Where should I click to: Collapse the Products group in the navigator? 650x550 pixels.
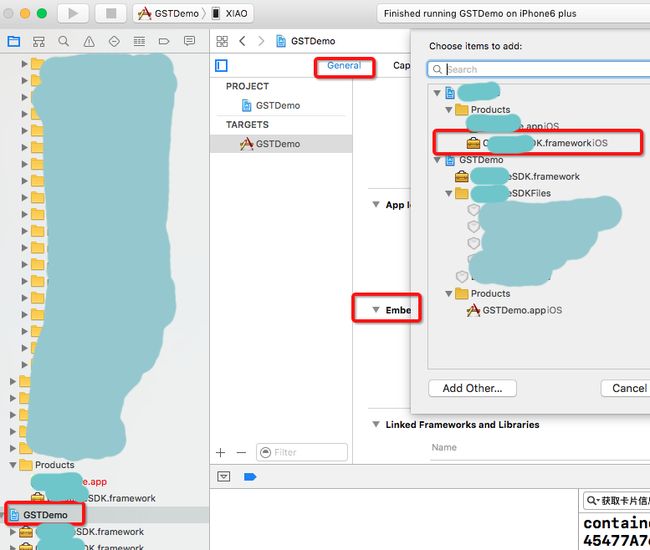tap(13, 465)
